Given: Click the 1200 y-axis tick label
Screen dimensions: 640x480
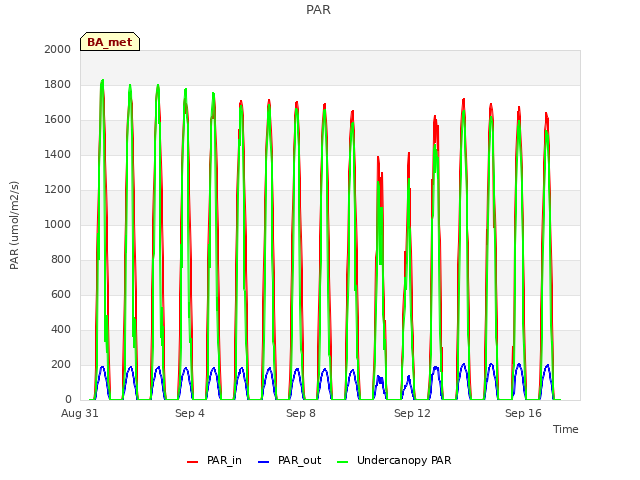Looking at the screenshot, I should pos(58,189).
